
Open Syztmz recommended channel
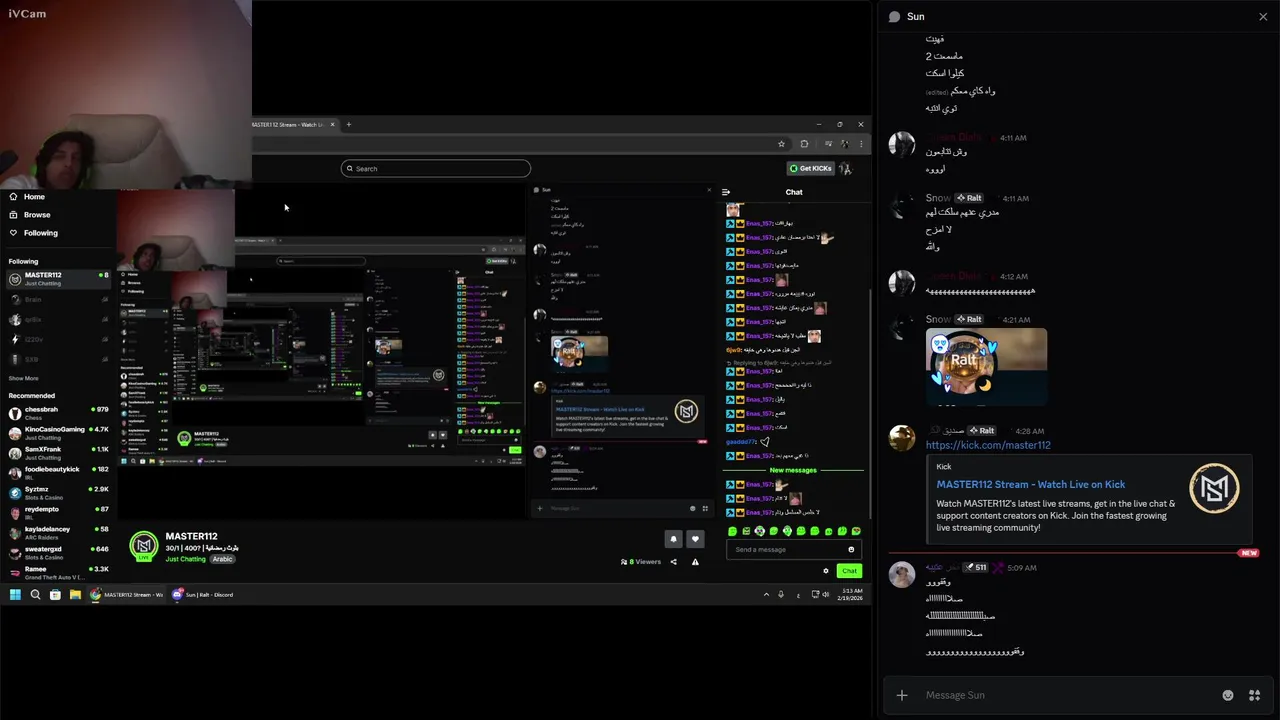click(58, 492)
